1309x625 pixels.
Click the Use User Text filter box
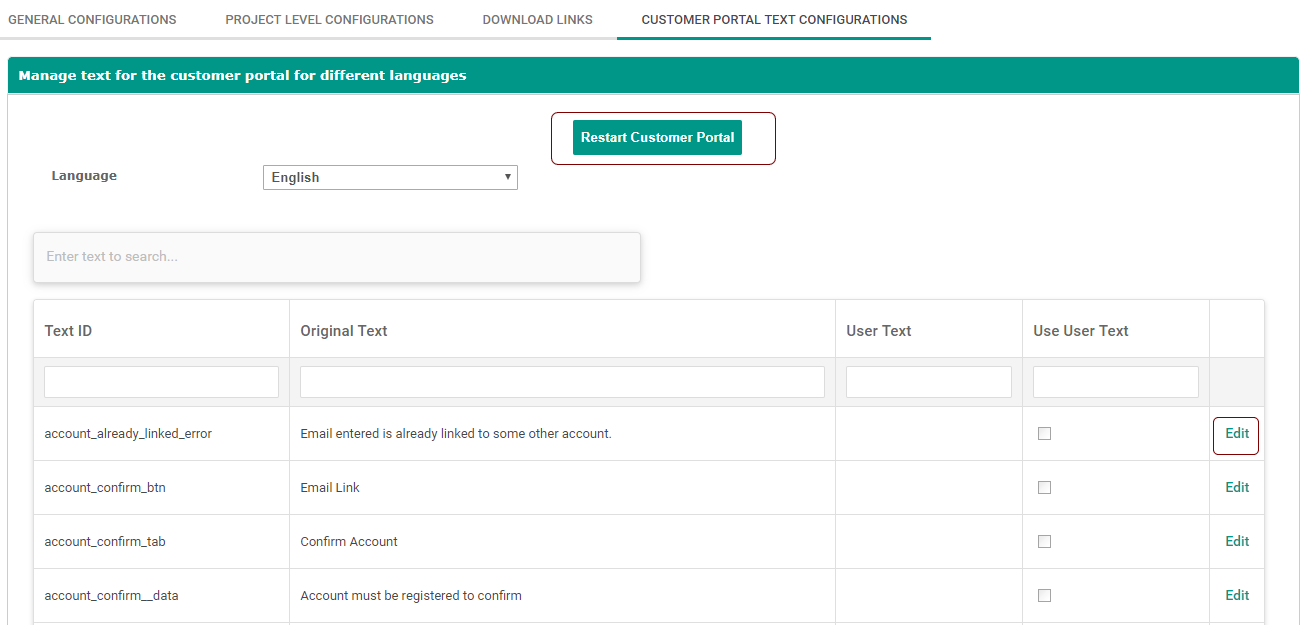coord(1115,382)
